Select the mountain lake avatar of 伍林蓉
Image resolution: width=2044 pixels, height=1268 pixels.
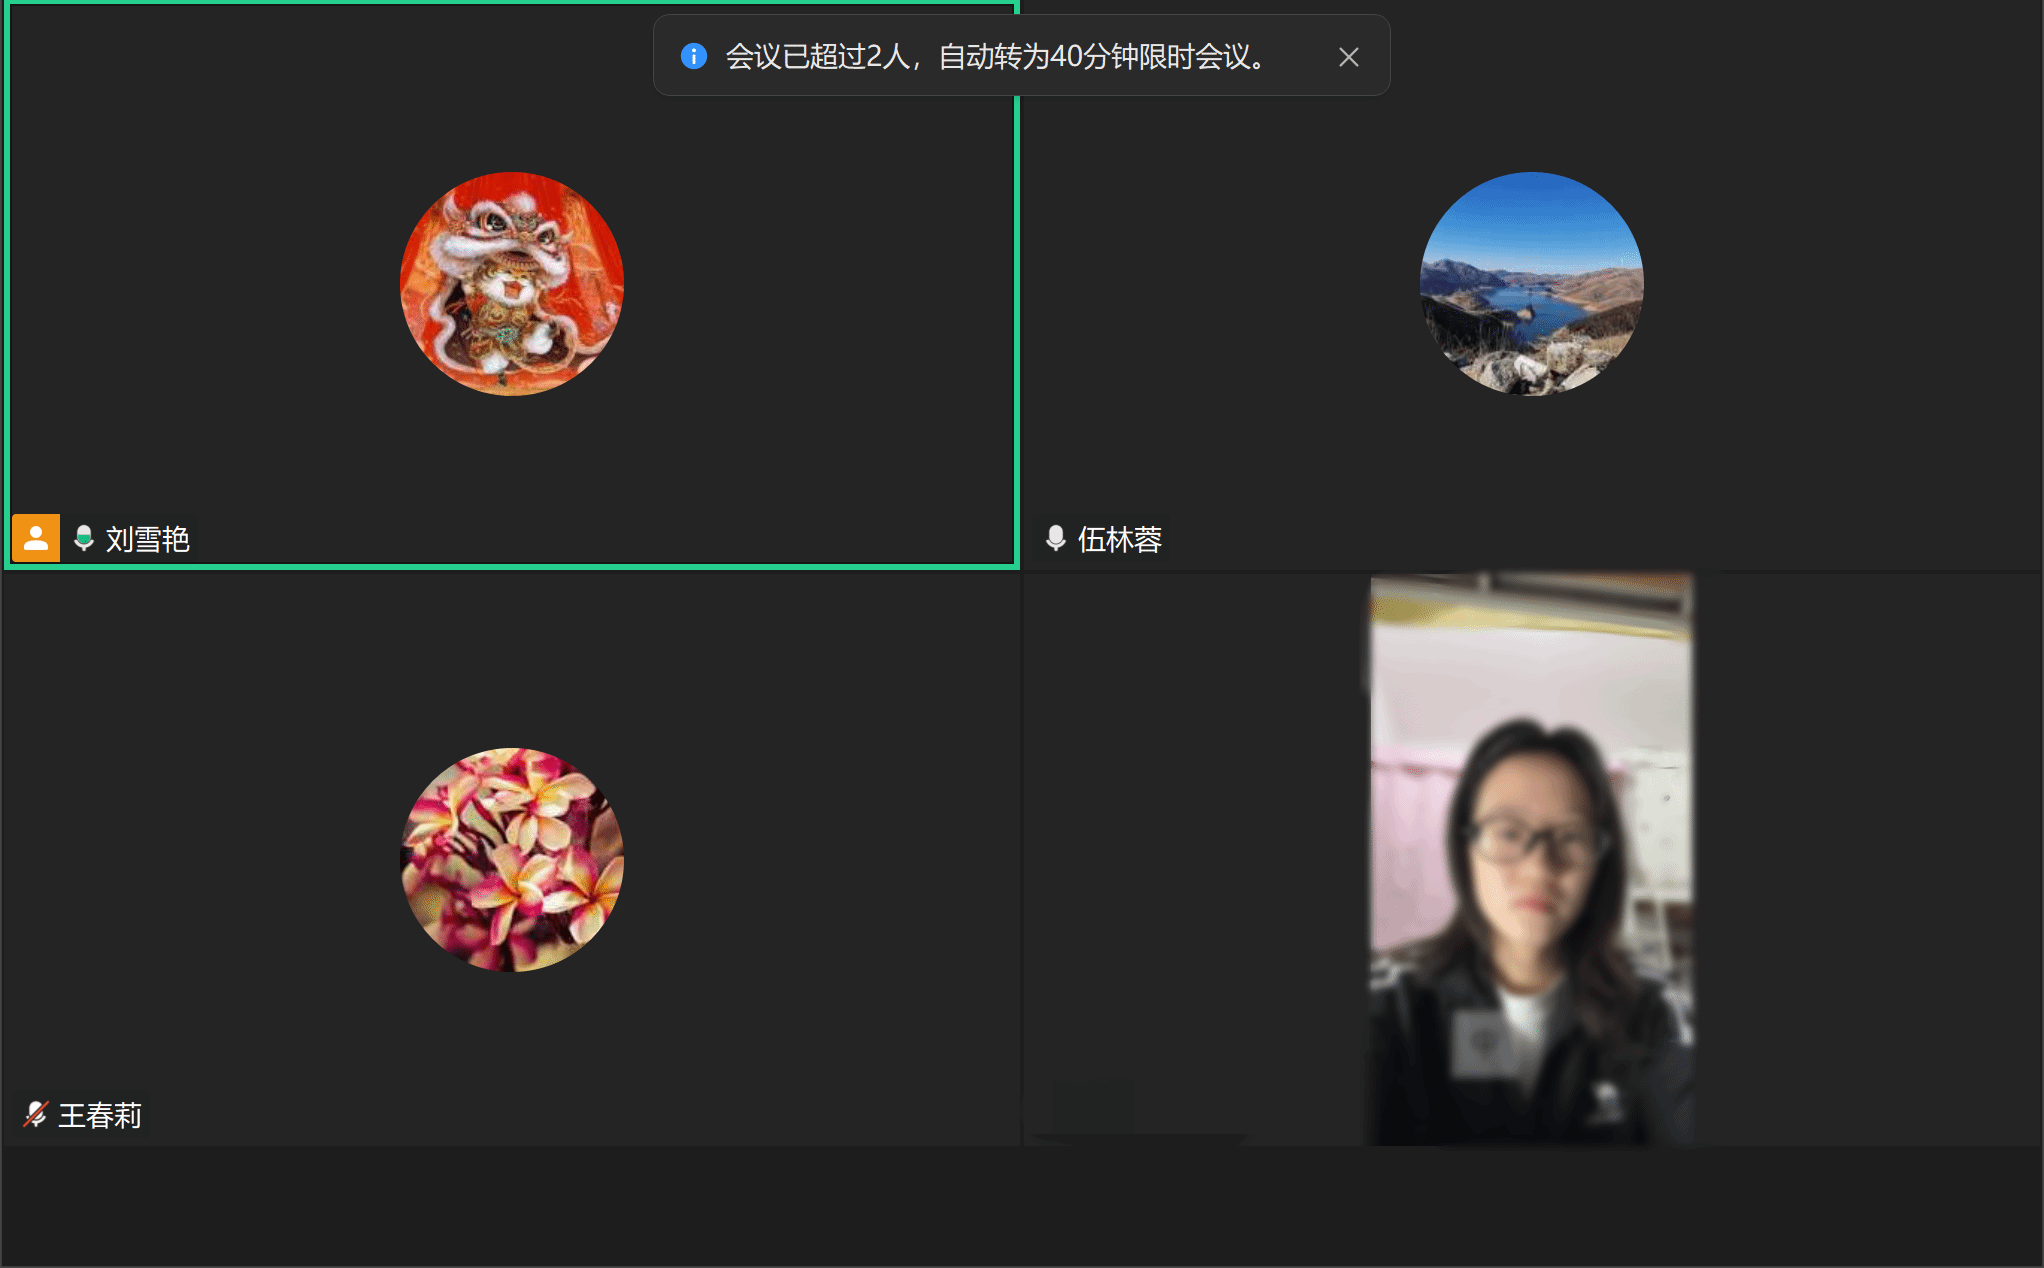pyautogui.click(x=1531, y=284)
